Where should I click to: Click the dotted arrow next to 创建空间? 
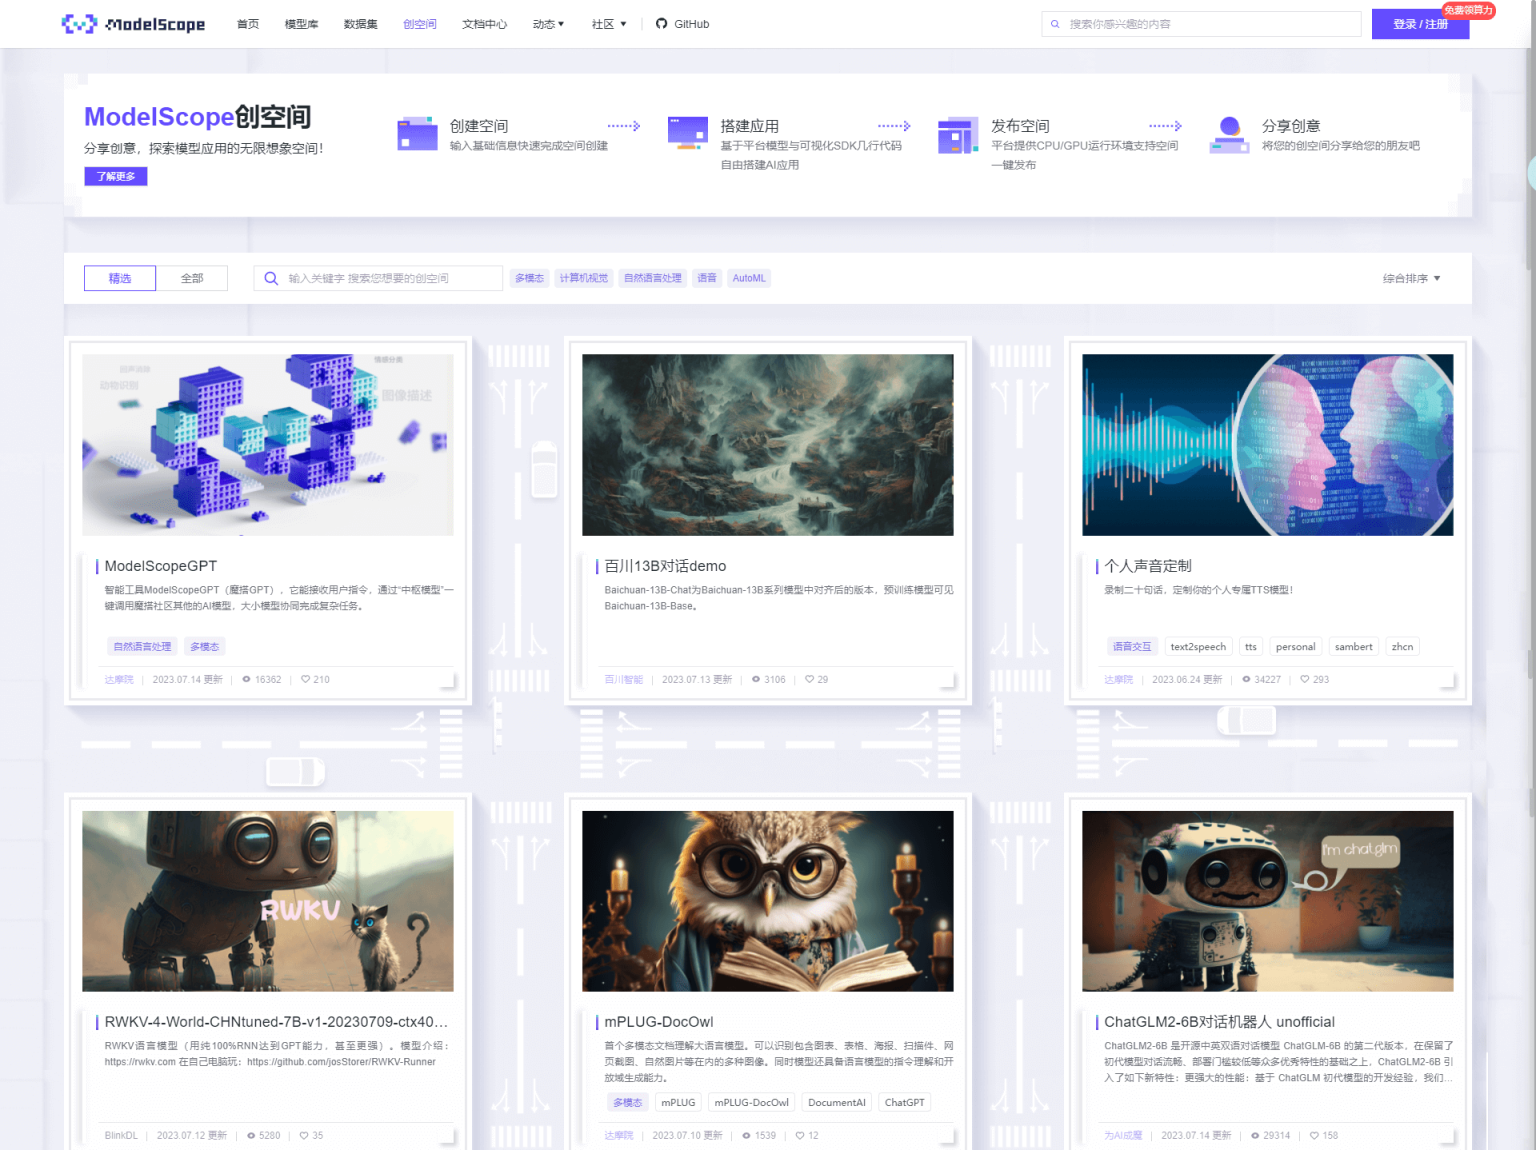(622, 126)
